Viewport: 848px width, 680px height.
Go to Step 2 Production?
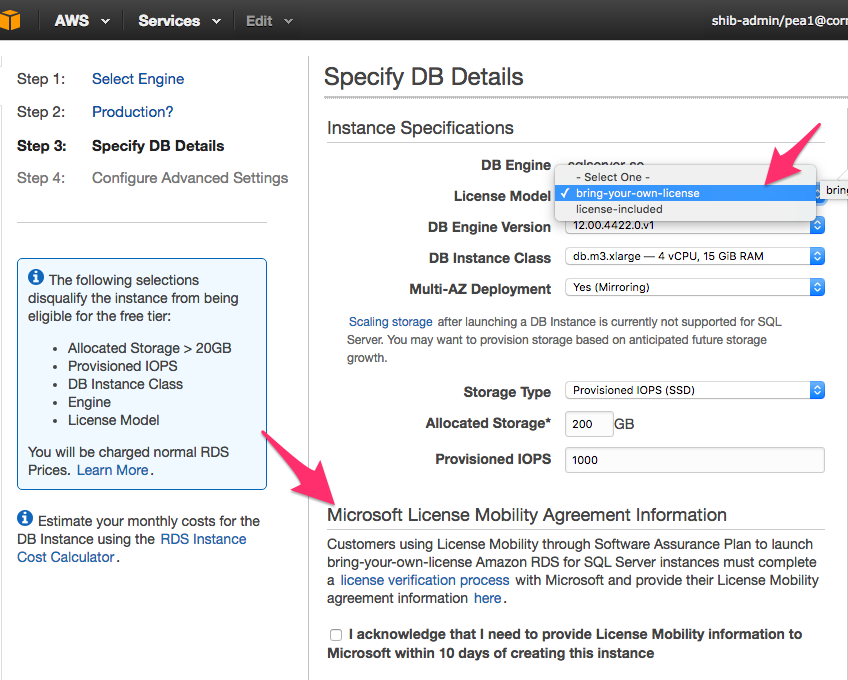click(x=132, y=112)
